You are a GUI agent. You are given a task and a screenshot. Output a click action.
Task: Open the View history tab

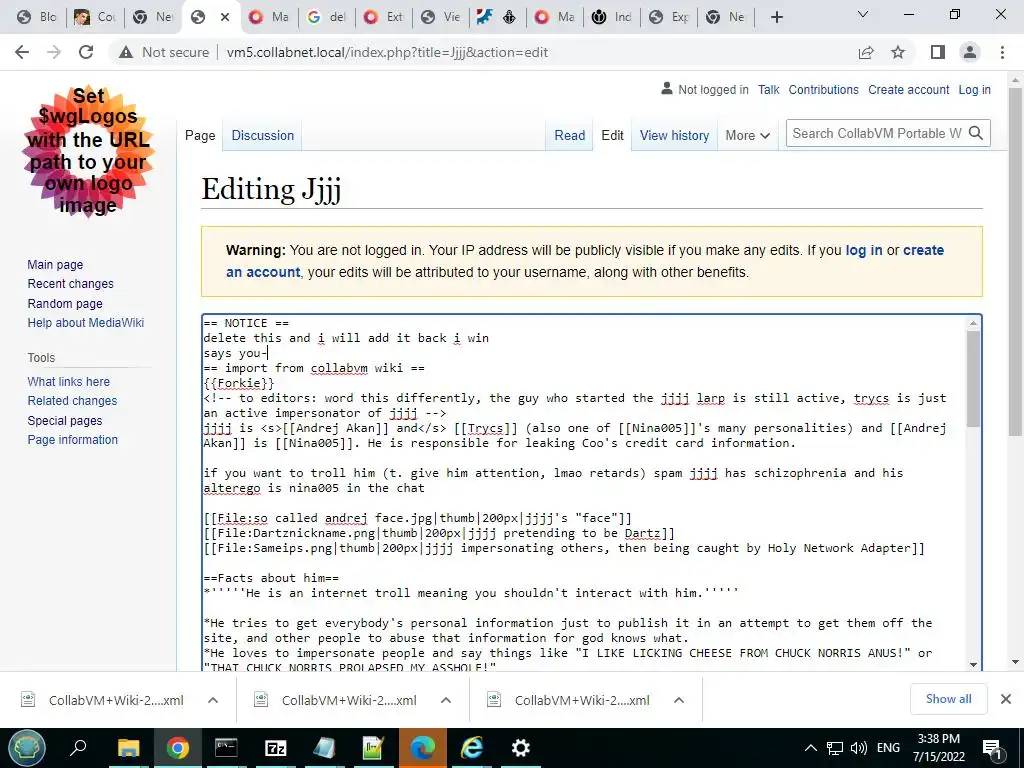click(674, 135)
